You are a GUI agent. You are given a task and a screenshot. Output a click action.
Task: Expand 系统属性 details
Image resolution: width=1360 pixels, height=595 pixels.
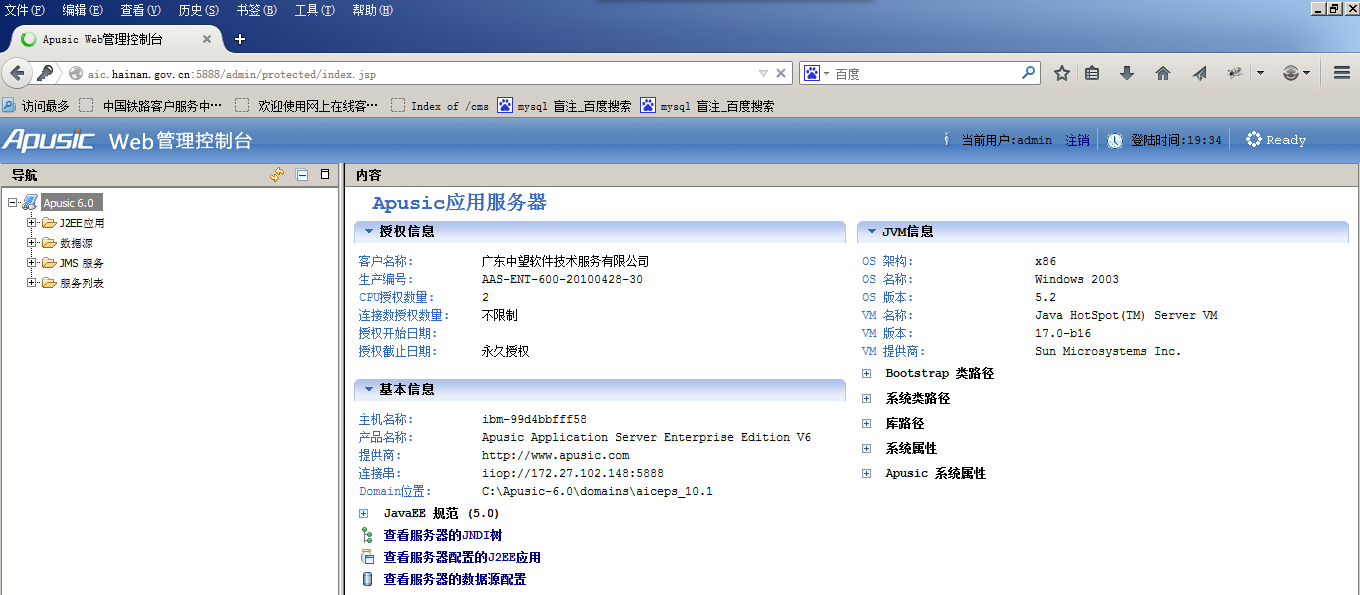867,449
